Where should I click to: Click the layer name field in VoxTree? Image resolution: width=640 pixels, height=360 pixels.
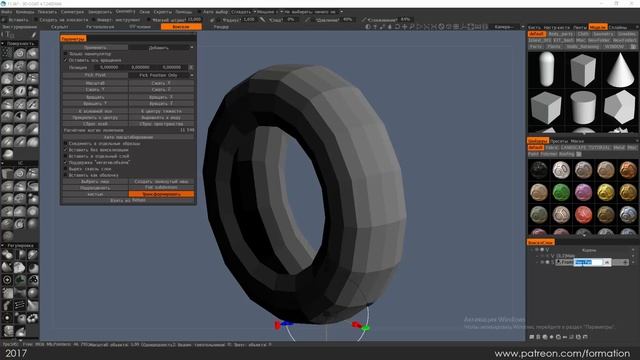coord(587,262)
